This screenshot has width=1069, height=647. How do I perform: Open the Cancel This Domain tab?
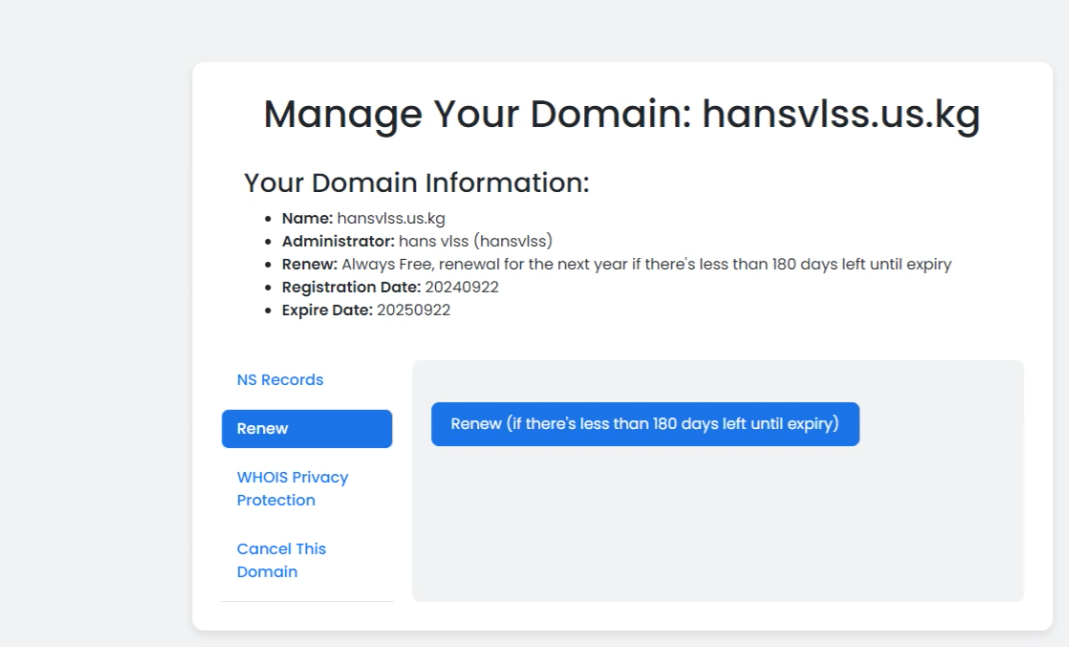click(281, 560)
